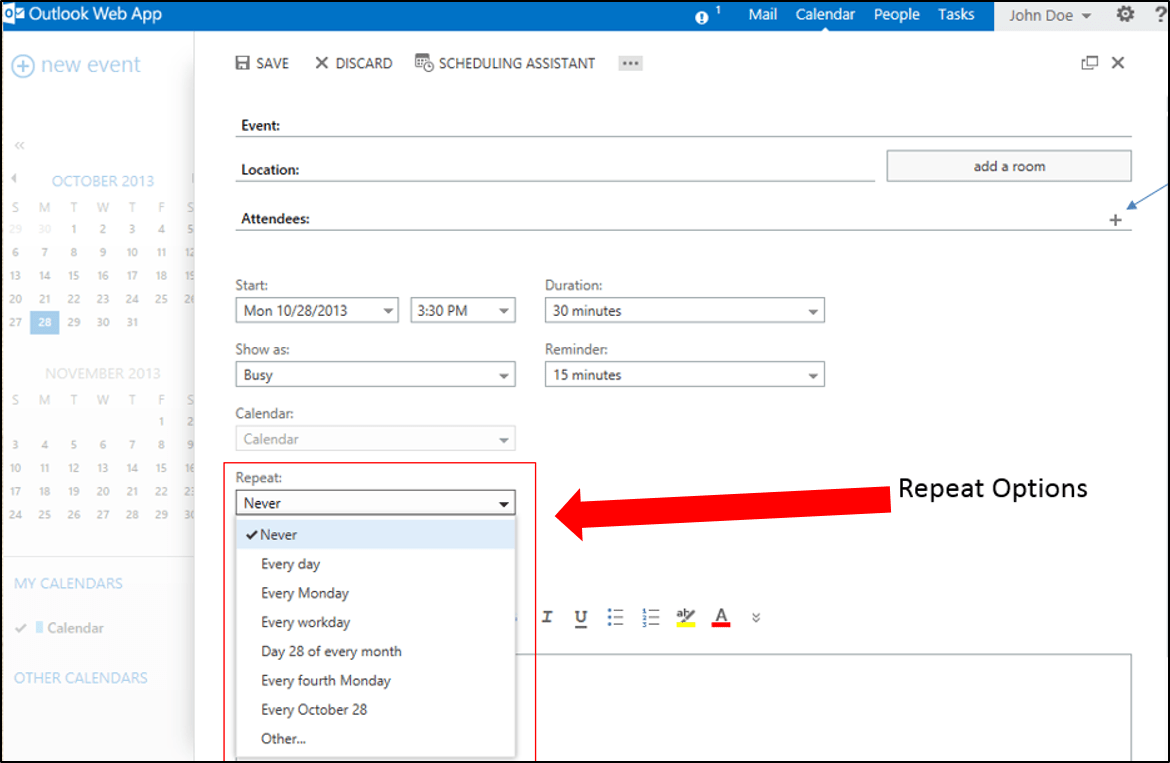Switch to People tab

click(896, 14)
